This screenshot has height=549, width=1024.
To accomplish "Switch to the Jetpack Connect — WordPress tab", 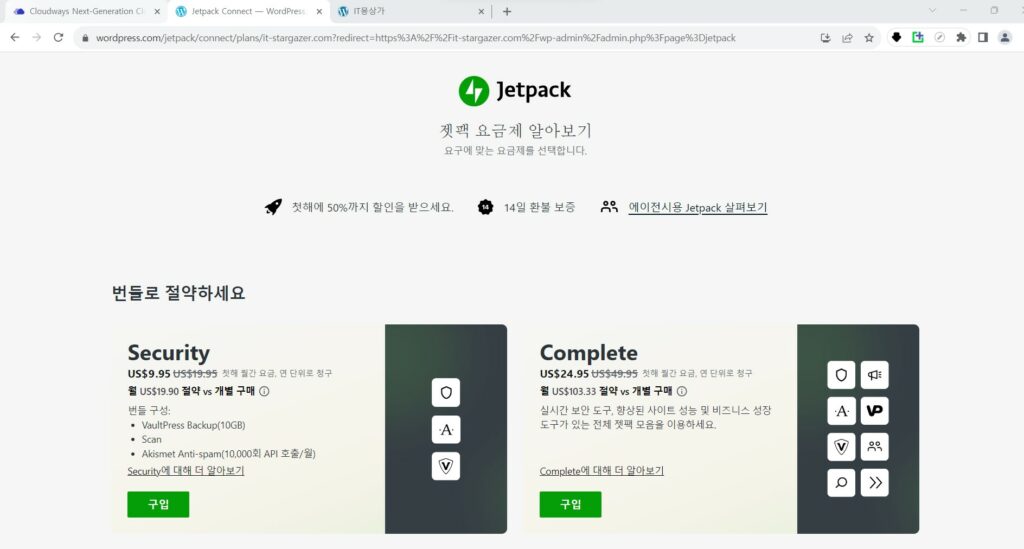I will [x=248, y=11].
